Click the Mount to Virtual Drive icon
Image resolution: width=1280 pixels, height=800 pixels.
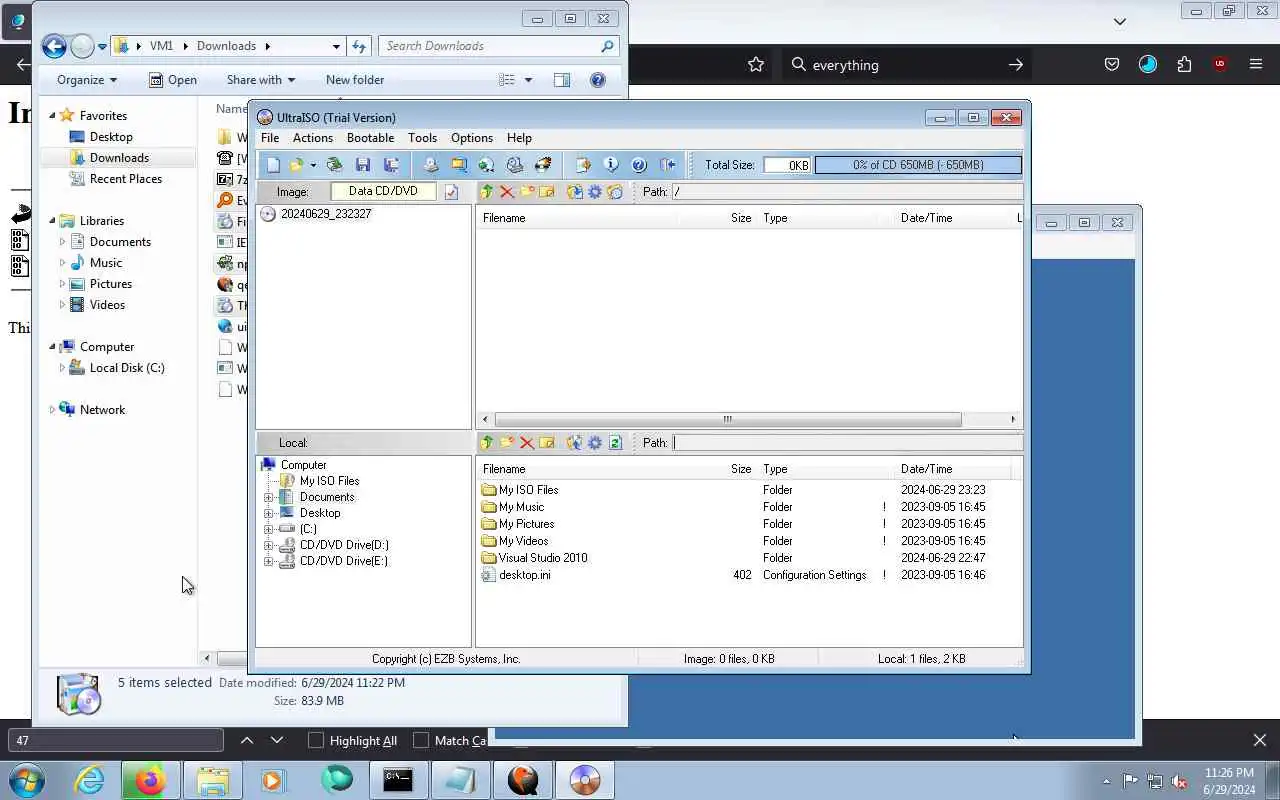[515, 165]
